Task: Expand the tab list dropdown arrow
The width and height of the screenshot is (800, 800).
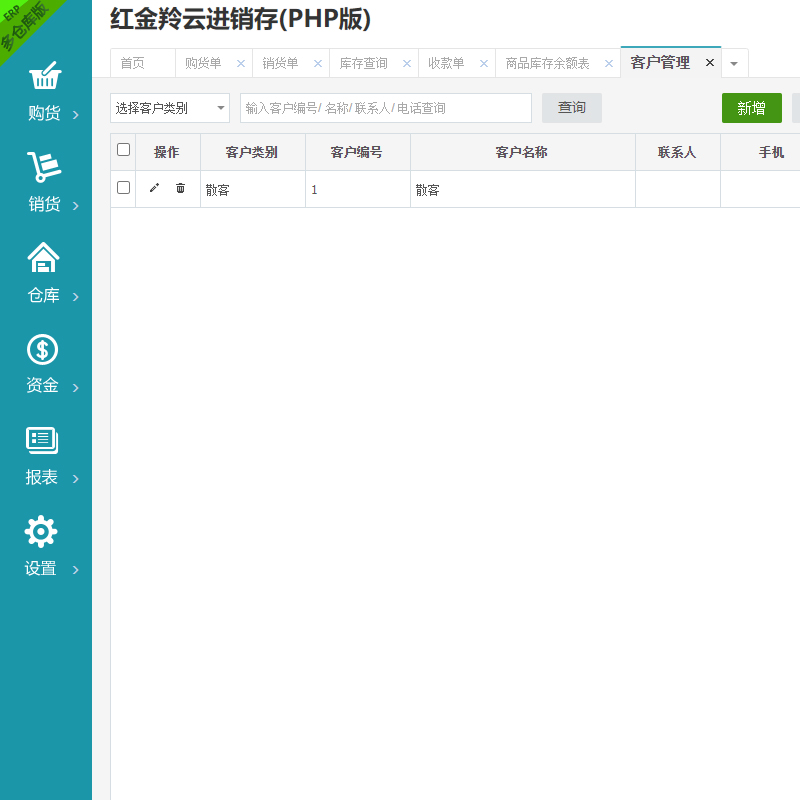Action: click(734, 63)
